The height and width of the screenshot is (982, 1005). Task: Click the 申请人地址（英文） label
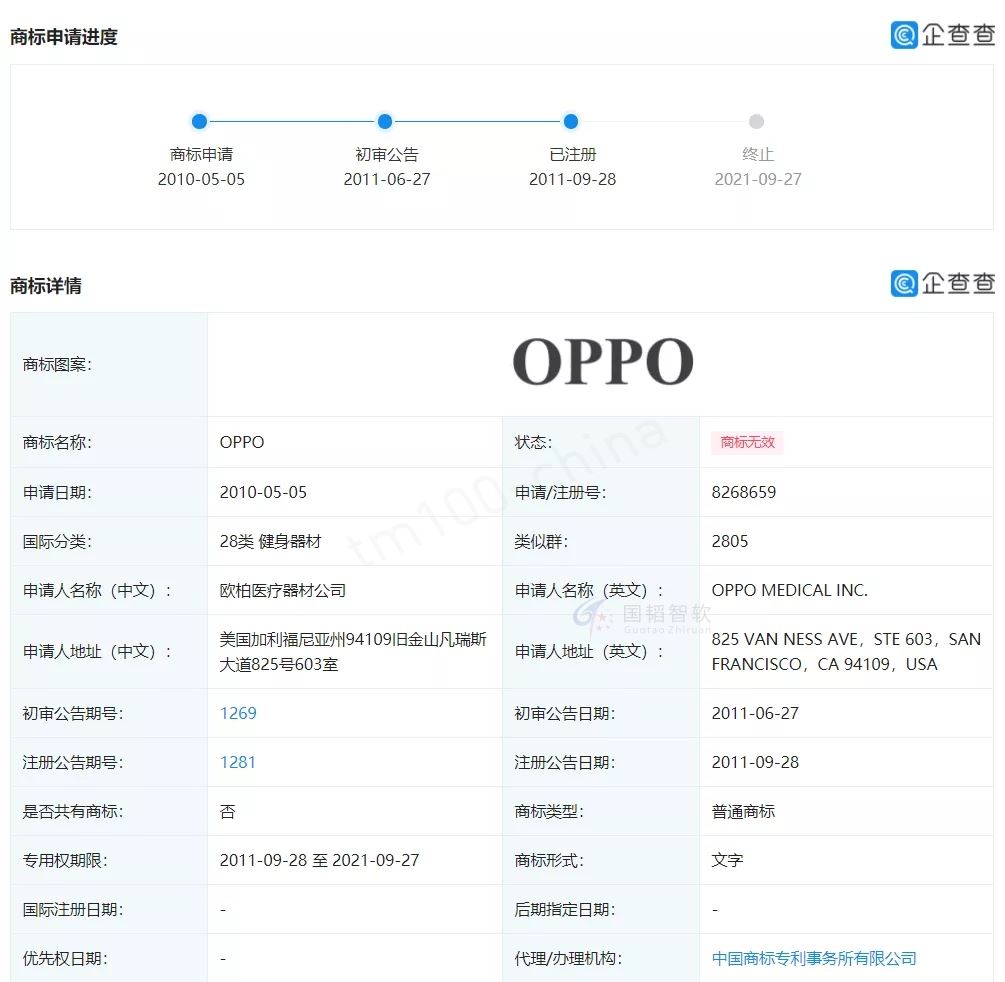click(x=588, y=652)
